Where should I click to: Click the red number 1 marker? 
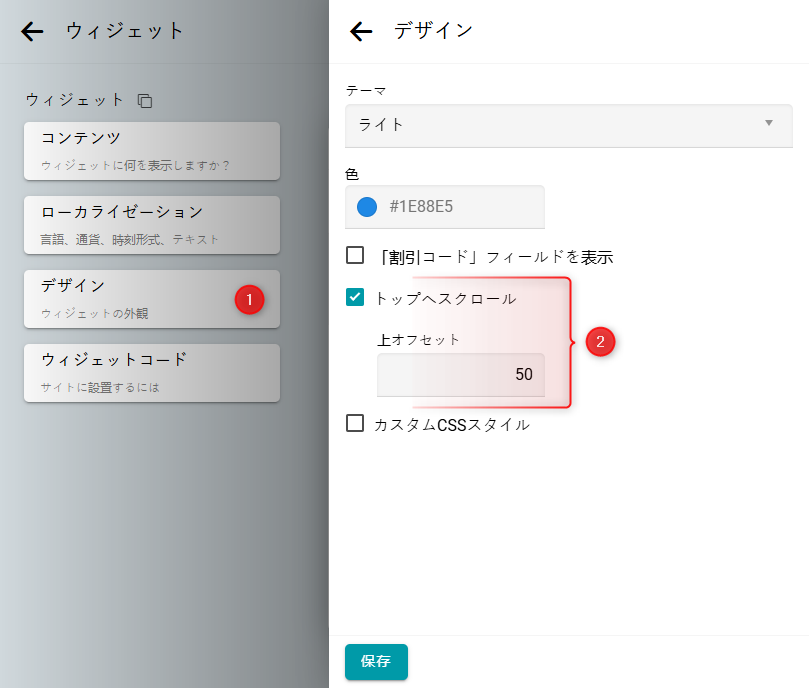pos(249,298)
